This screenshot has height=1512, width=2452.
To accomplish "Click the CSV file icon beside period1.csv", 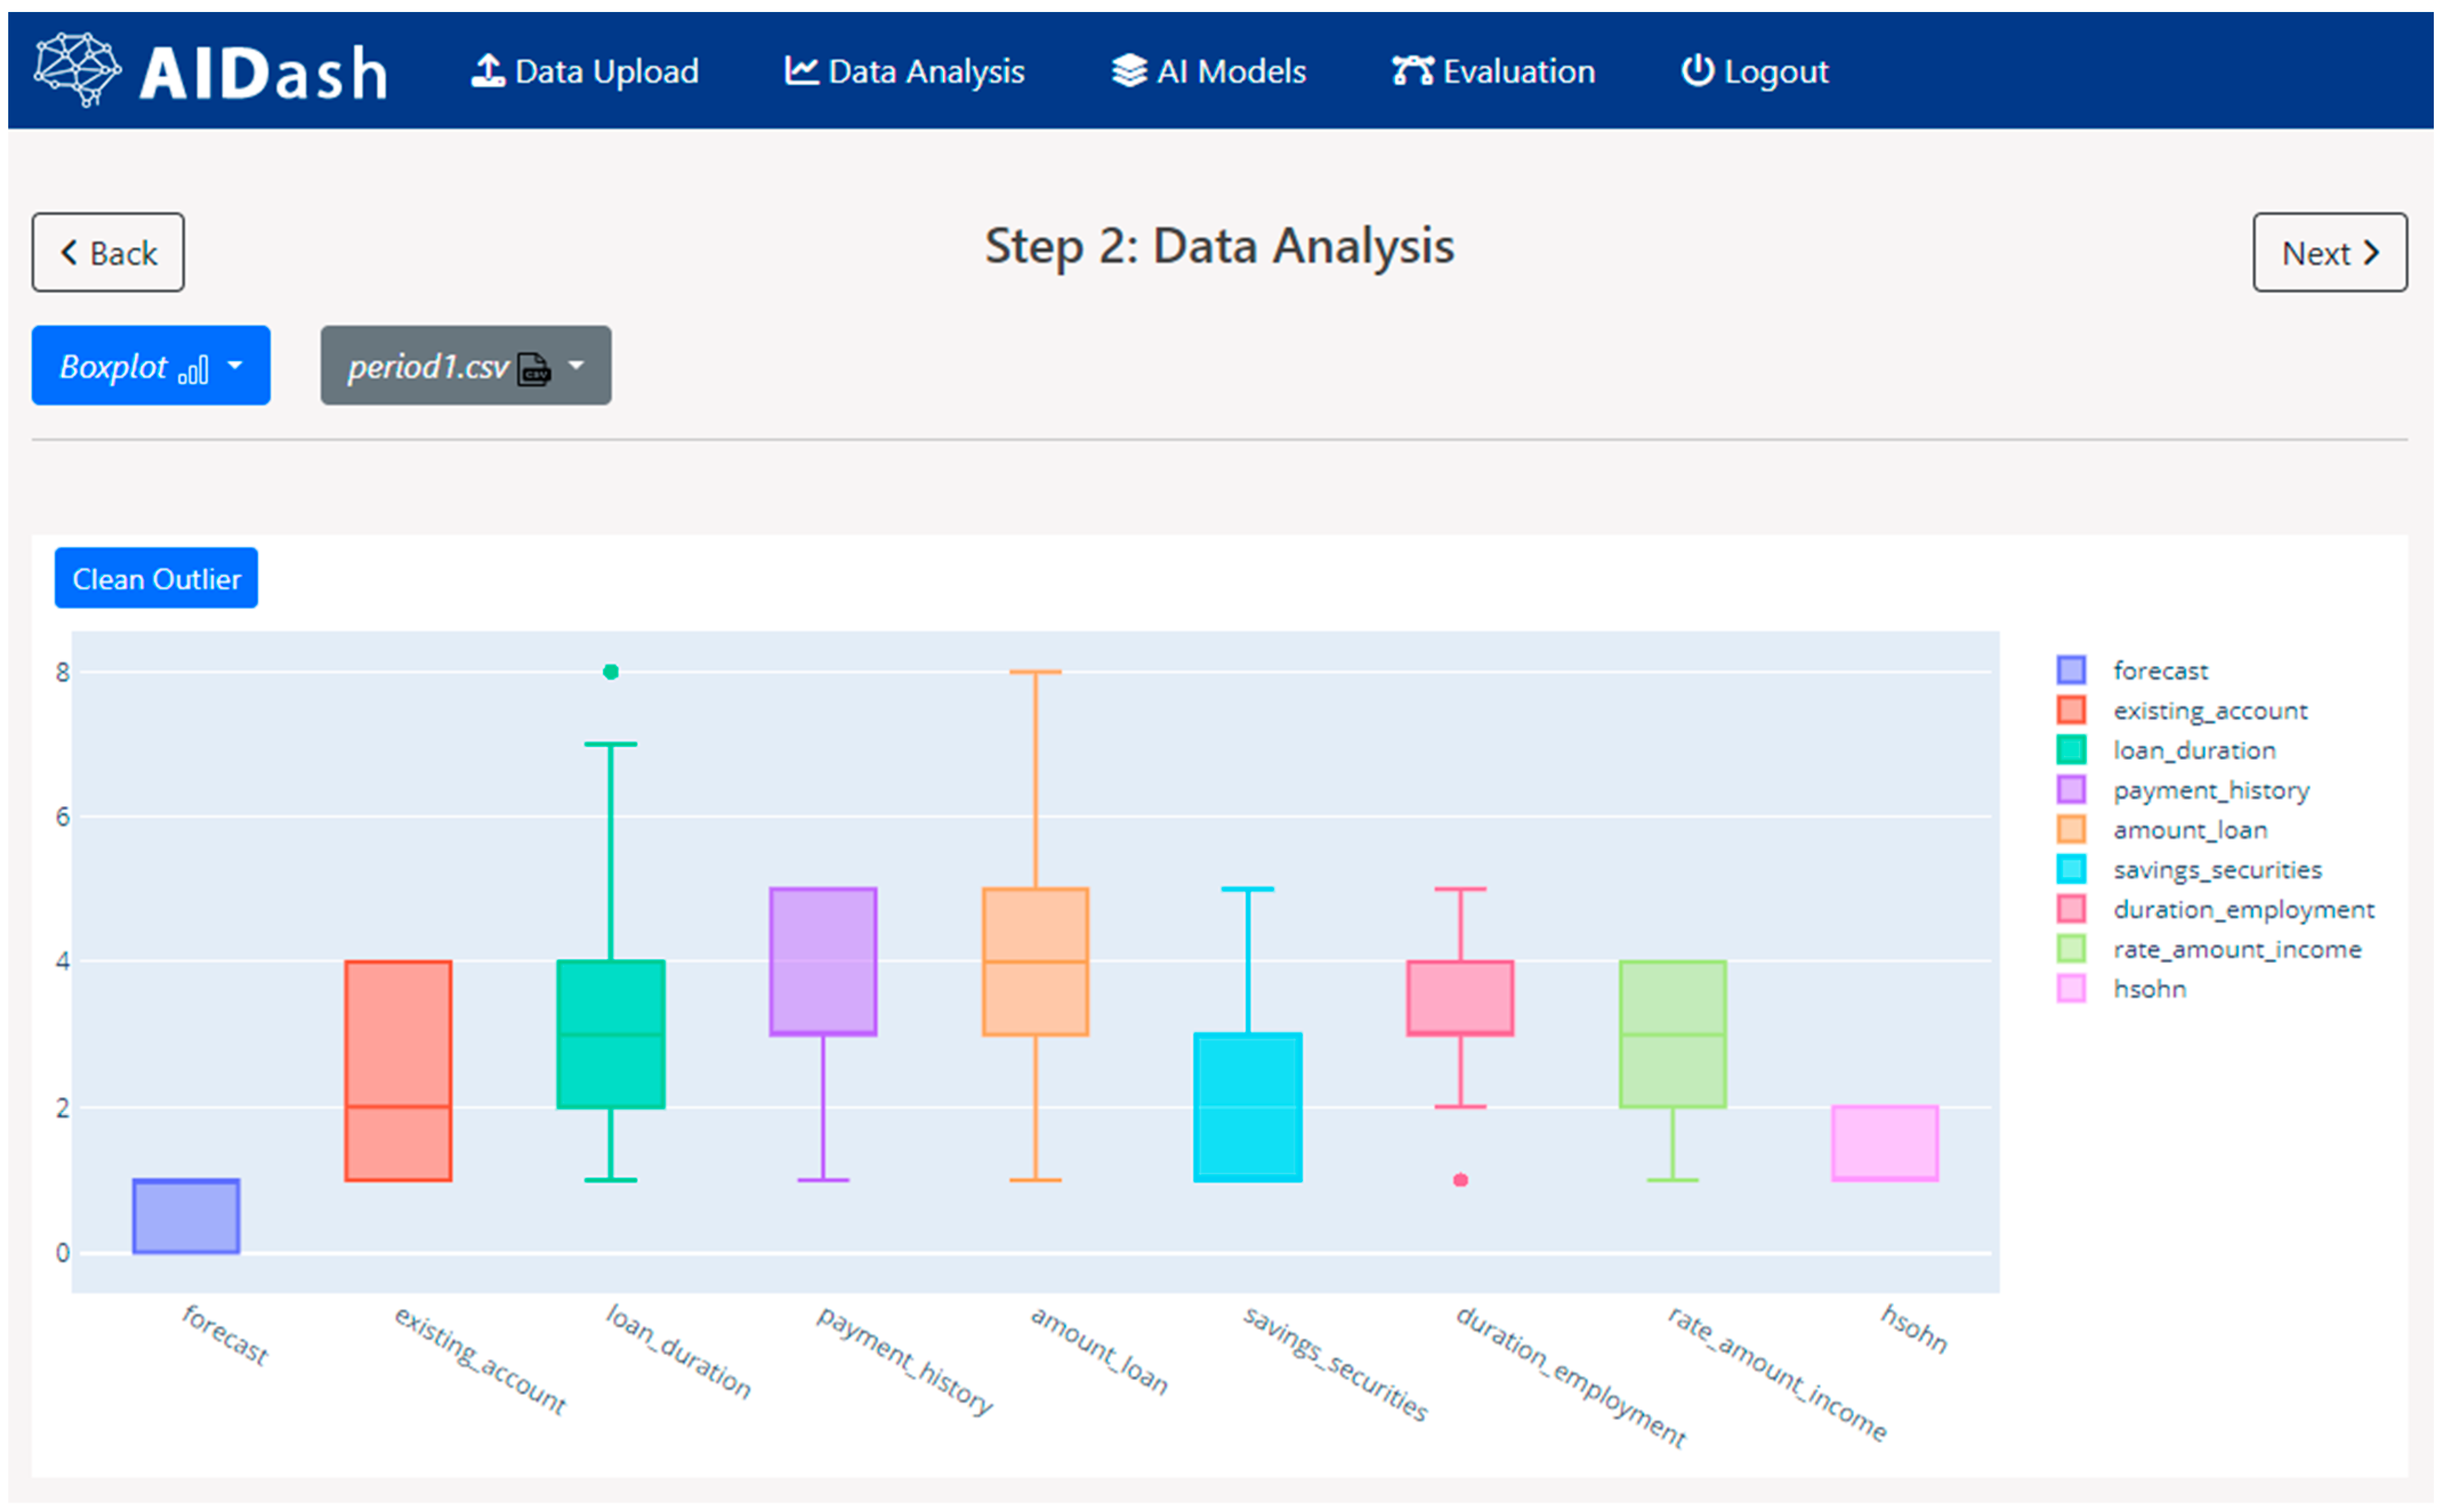I will (x=535, y=368).
